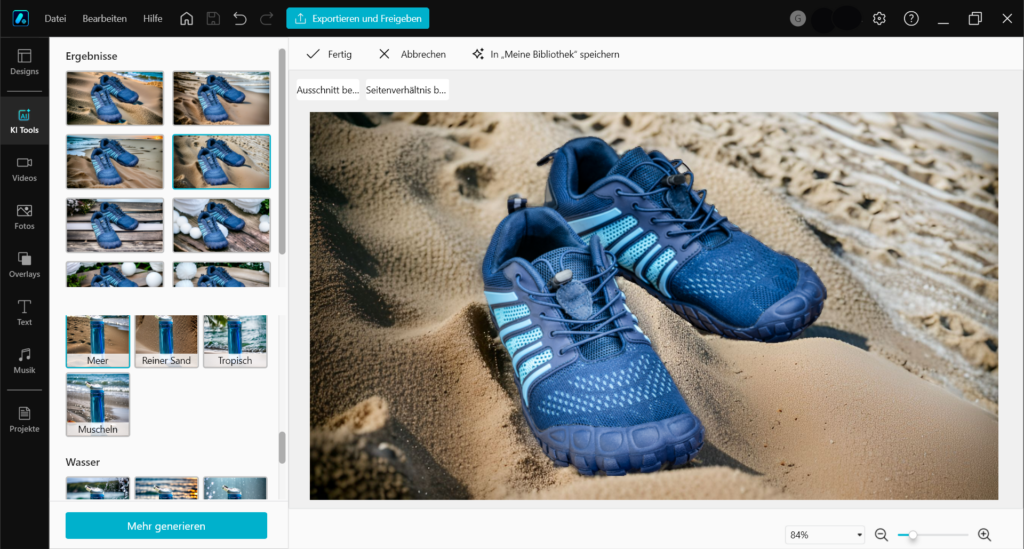Open the Musik sidebar panel

coord(24,361)
